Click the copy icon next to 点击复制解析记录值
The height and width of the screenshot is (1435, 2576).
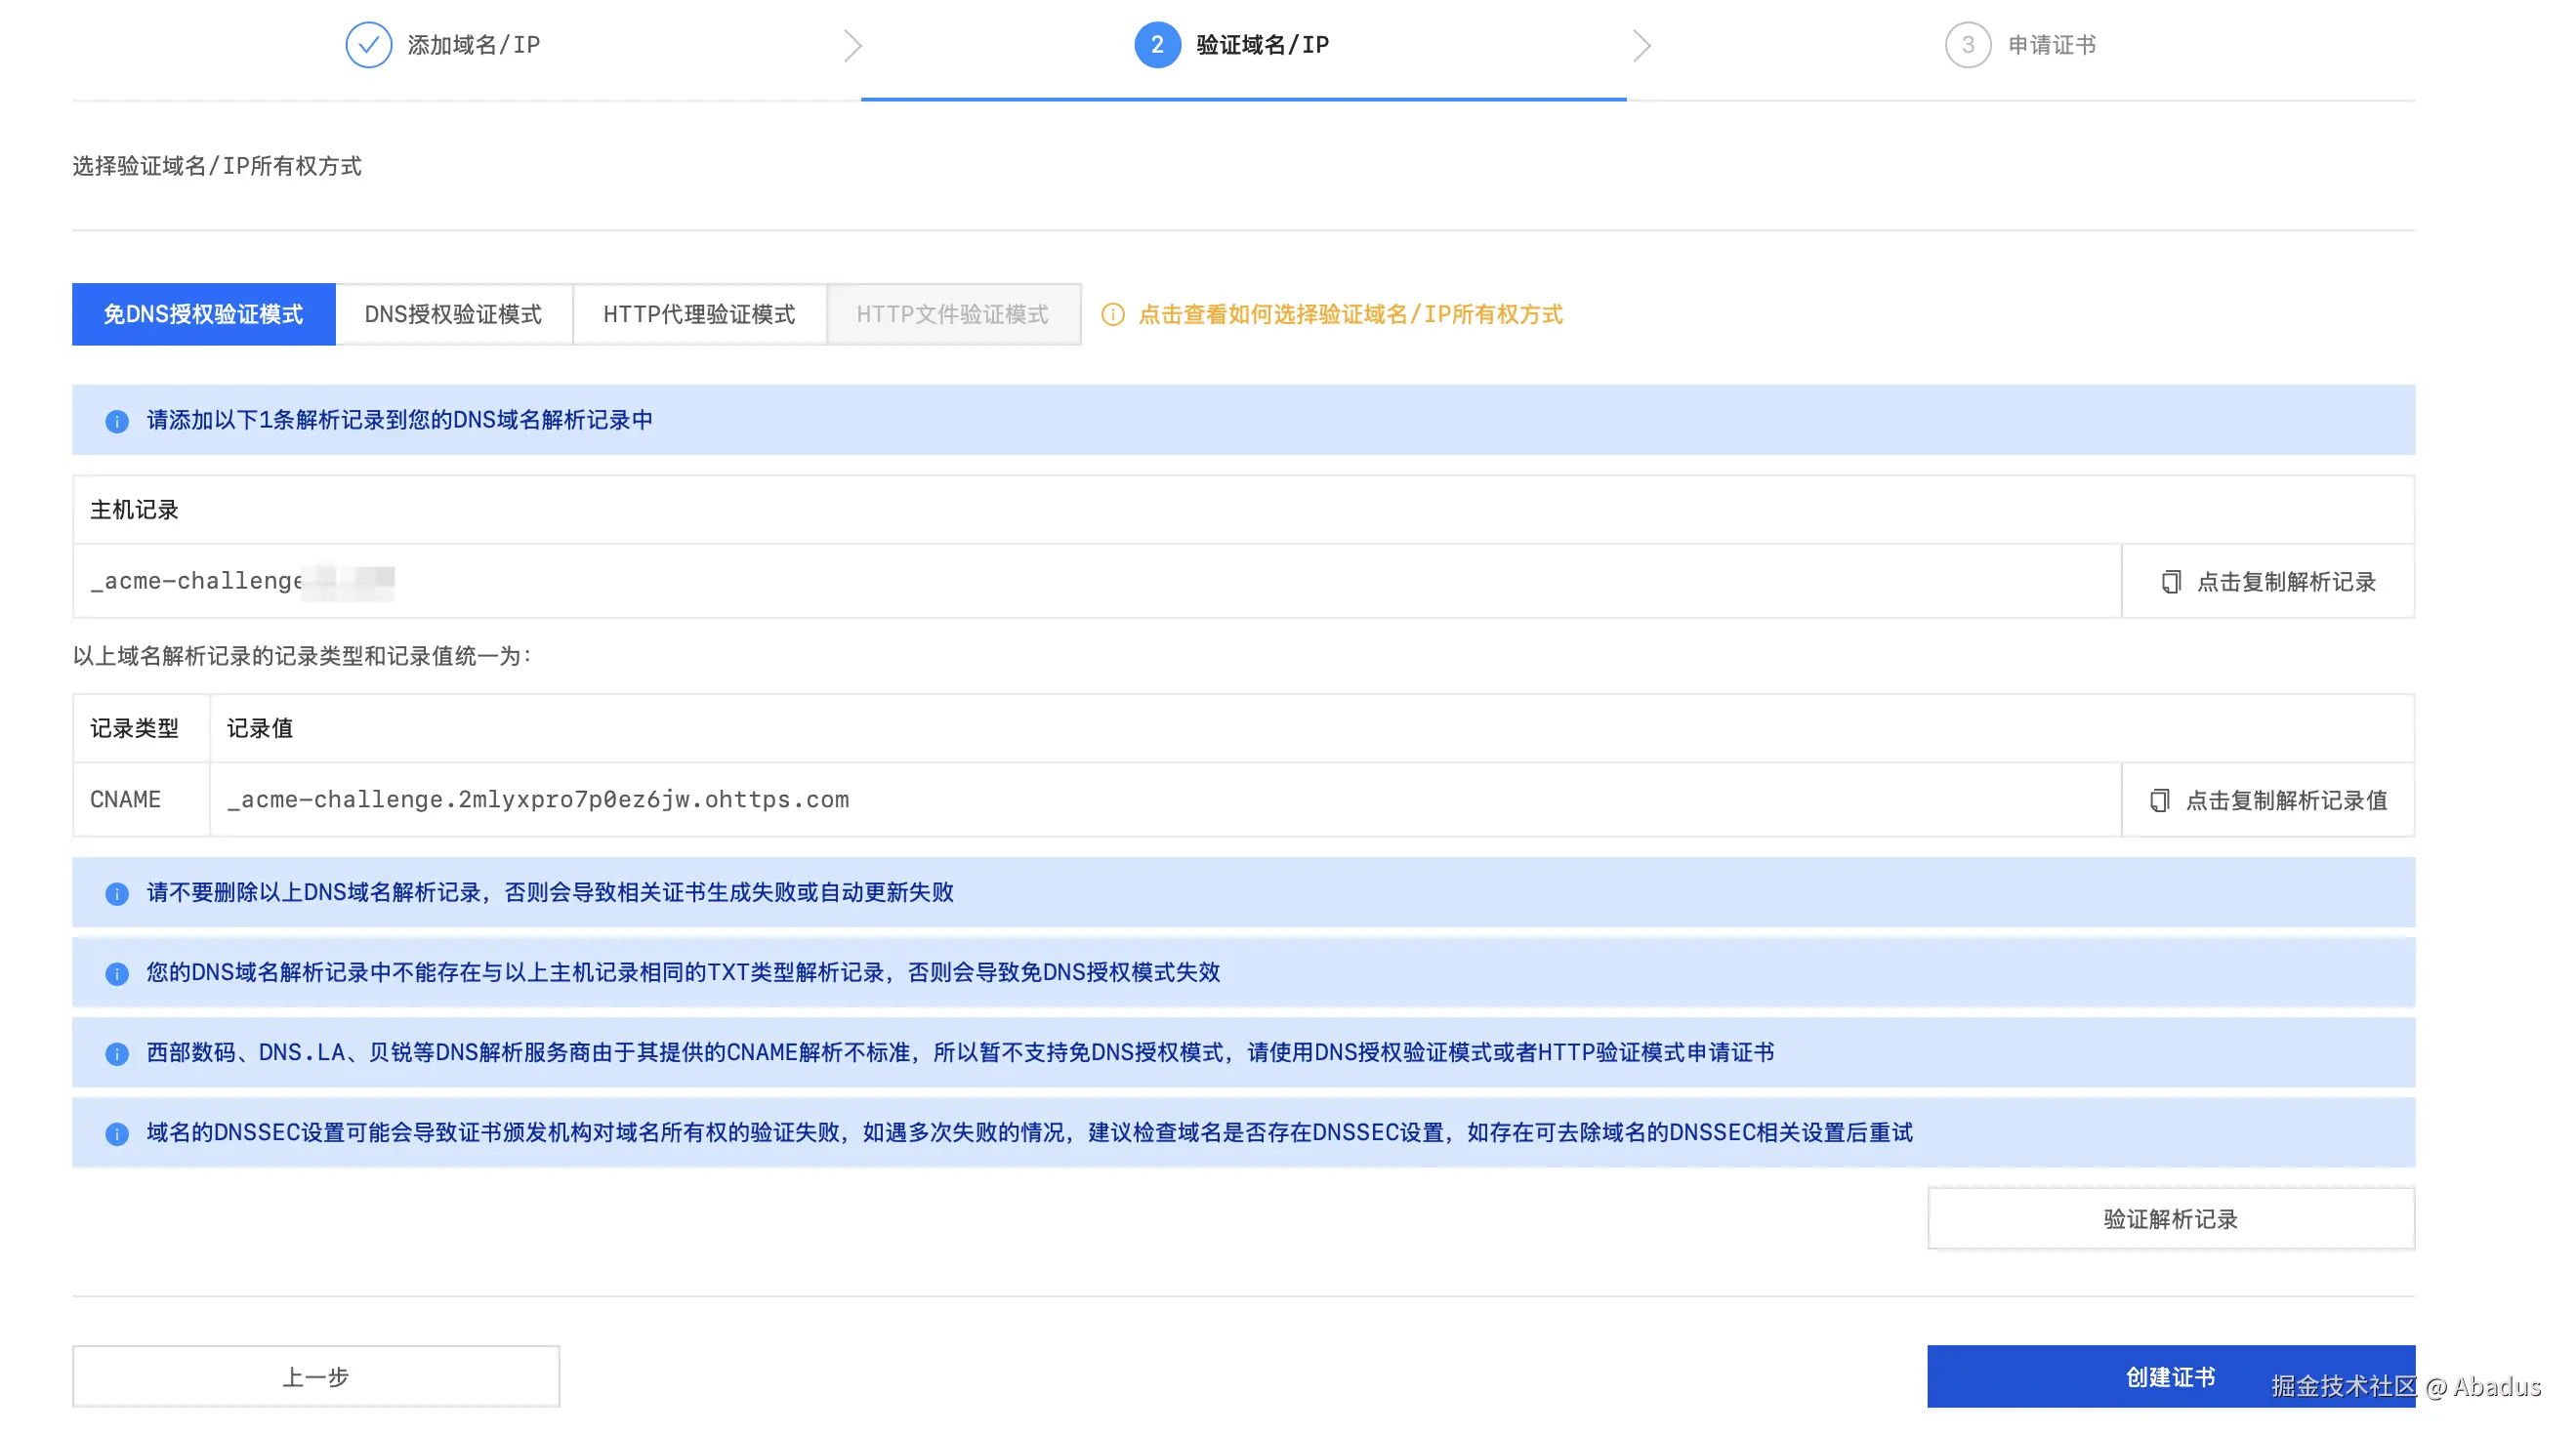point(2159,800)
